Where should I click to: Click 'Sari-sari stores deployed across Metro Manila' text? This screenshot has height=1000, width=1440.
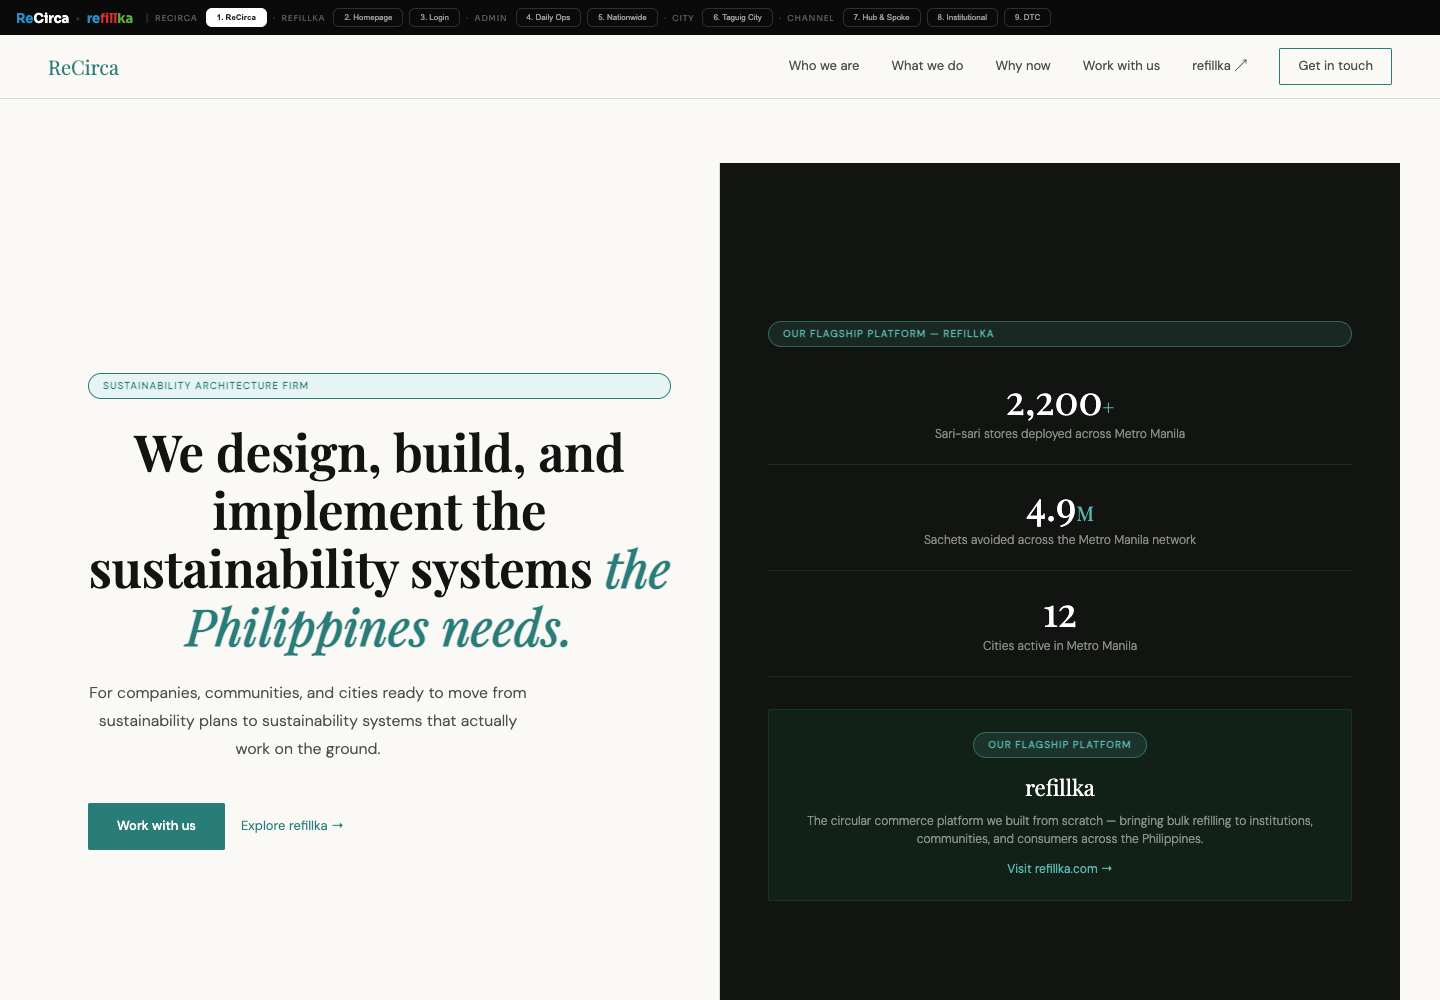click(1059, 434)
